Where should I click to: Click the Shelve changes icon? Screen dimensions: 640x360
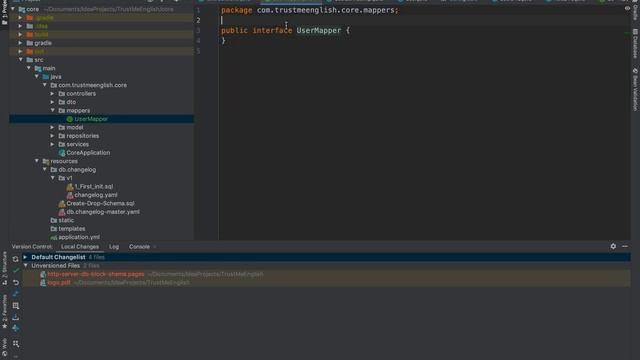(x=16, y=317)
